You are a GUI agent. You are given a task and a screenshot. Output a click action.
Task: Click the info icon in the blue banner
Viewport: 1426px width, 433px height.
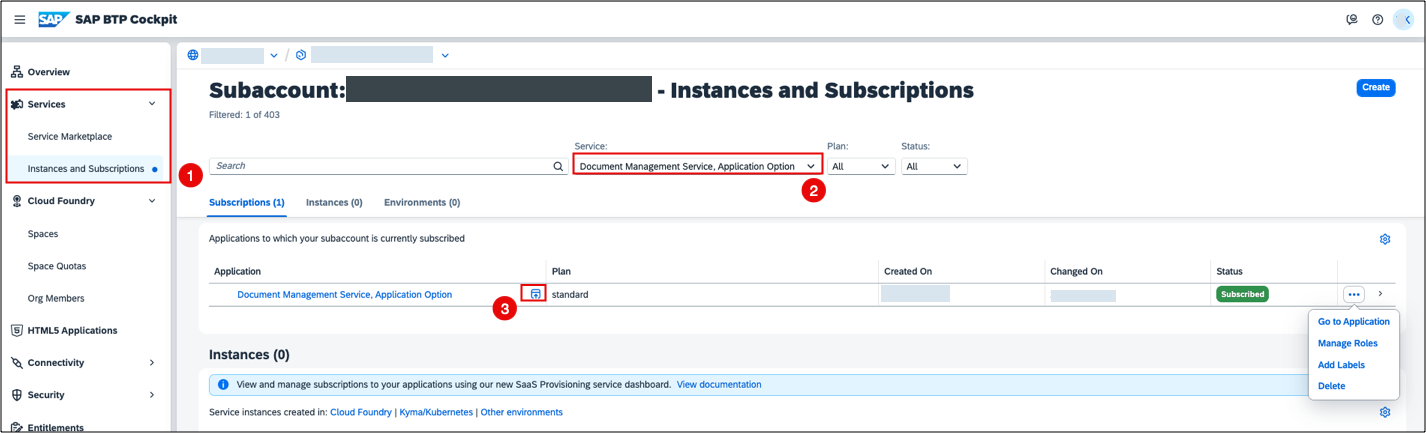click(x=223, y=384)
